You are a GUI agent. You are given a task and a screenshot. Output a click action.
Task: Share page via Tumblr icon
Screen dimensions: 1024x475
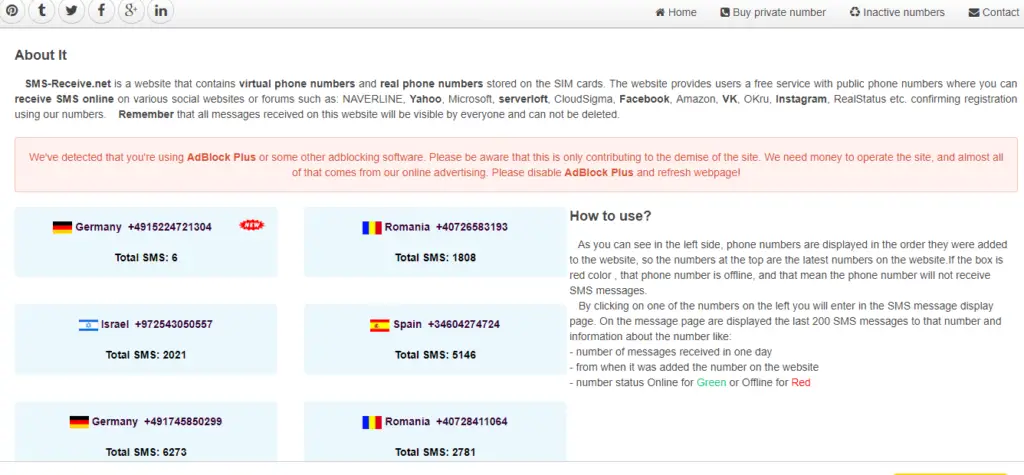42,11
